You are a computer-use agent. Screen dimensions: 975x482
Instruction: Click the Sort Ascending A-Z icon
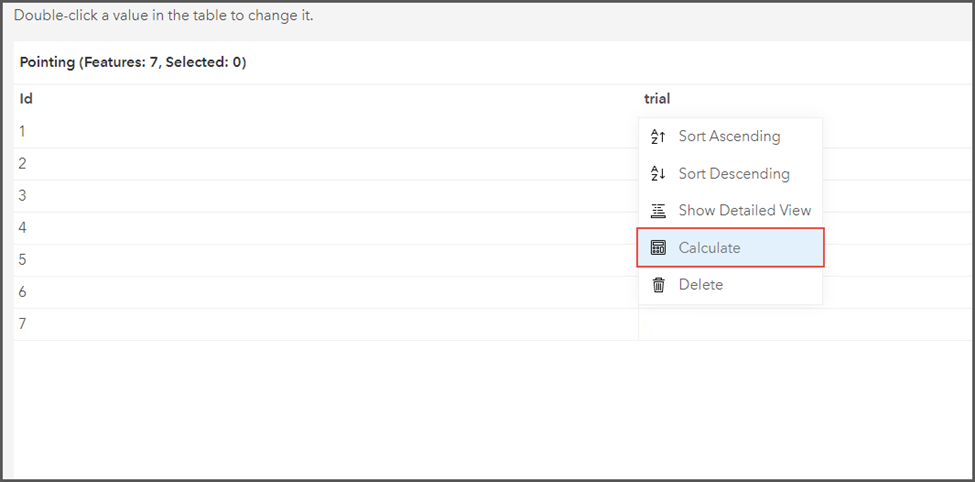[658, 136]
